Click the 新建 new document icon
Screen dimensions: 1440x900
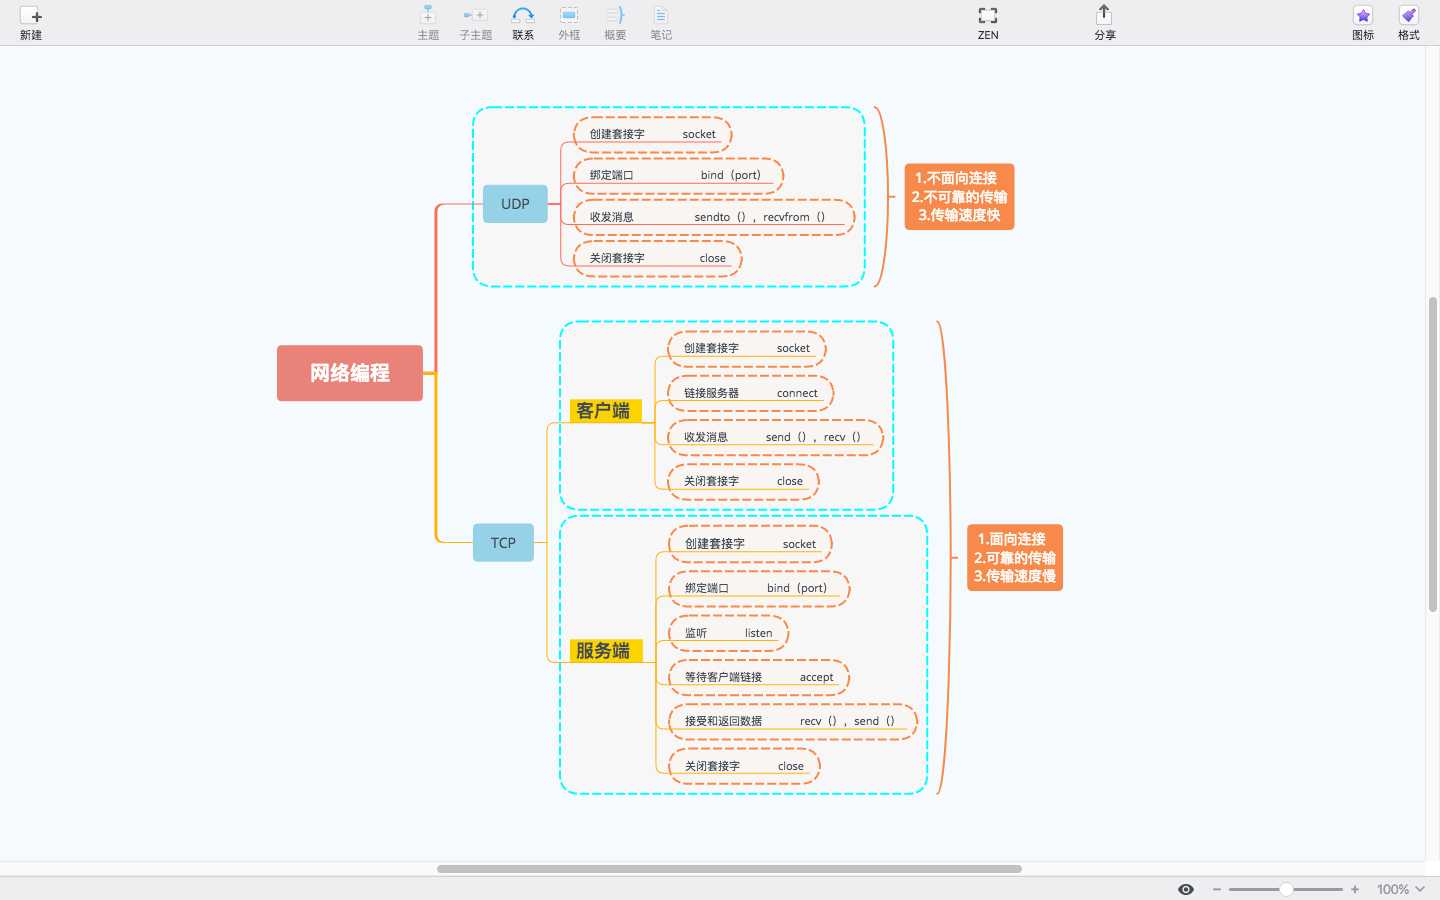point(31,16)
